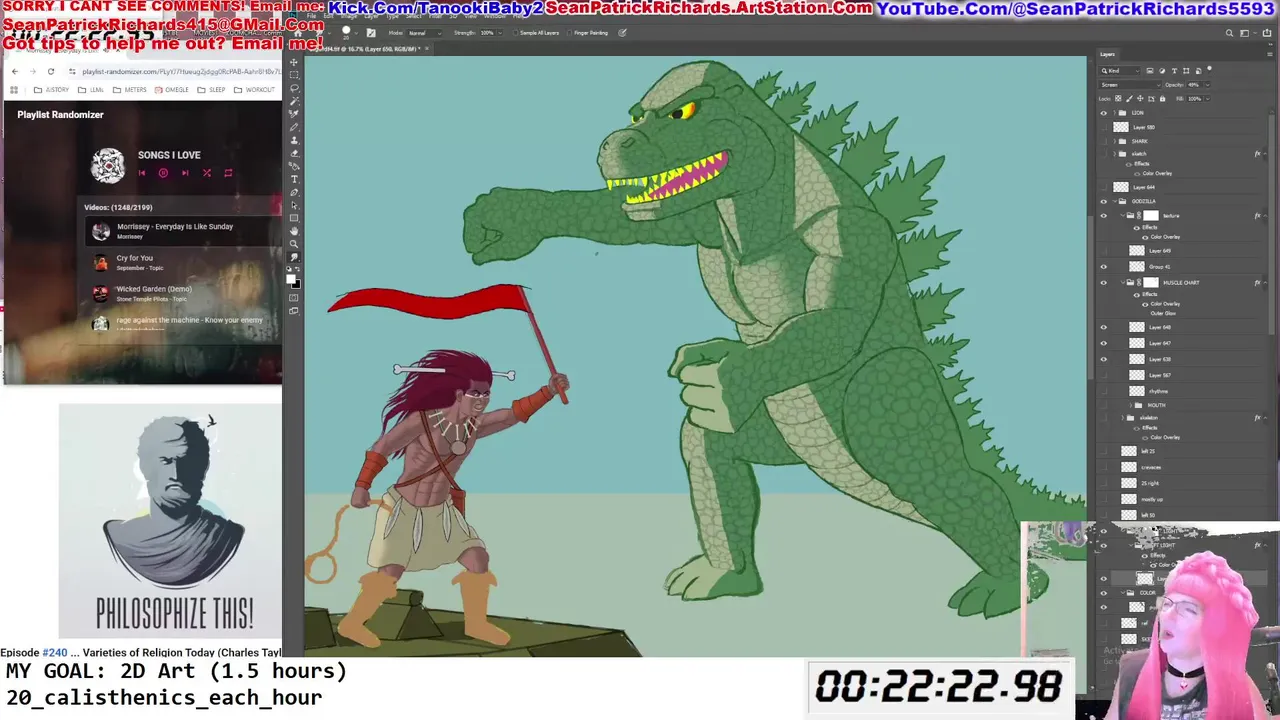Select the Rectangle shape tool
The image size is (1280, 720).
294,218
